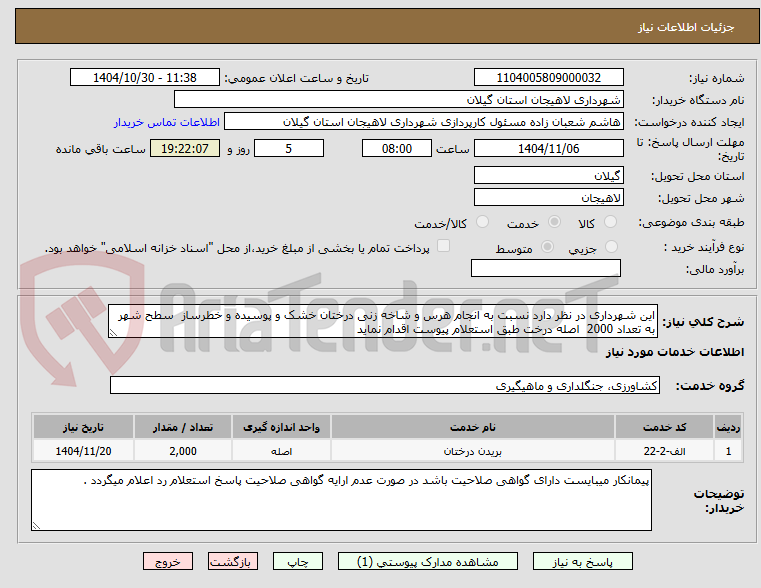Select the جزیی purchase type radio
Image resolution: width=761 pixels, height=588 pixels.
coord(612,246)
